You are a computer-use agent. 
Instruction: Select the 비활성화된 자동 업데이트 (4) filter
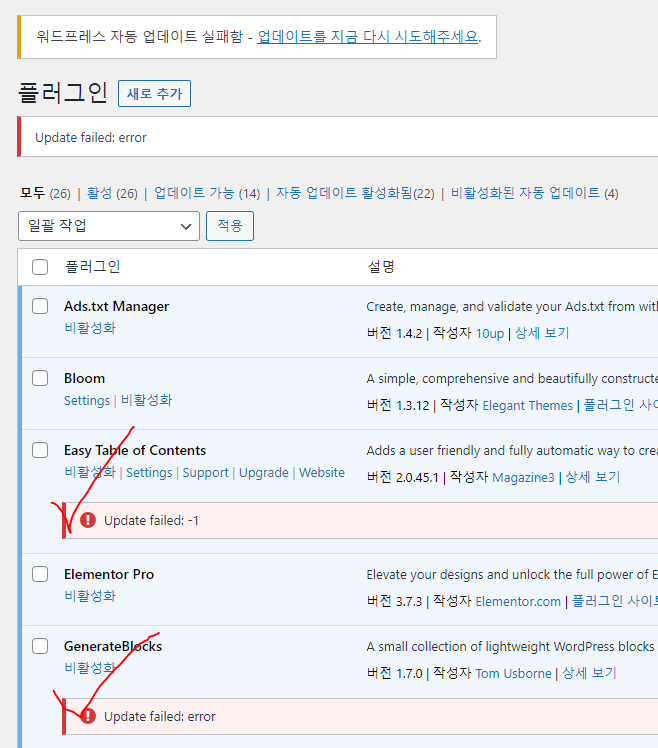point(534,193)
